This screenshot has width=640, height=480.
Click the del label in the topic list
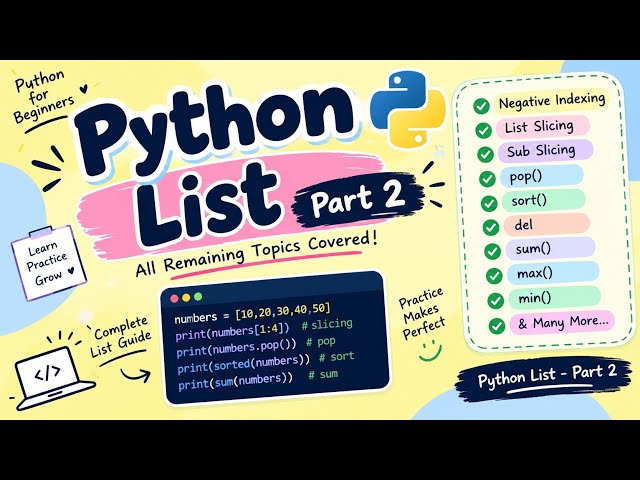(547, 224)
